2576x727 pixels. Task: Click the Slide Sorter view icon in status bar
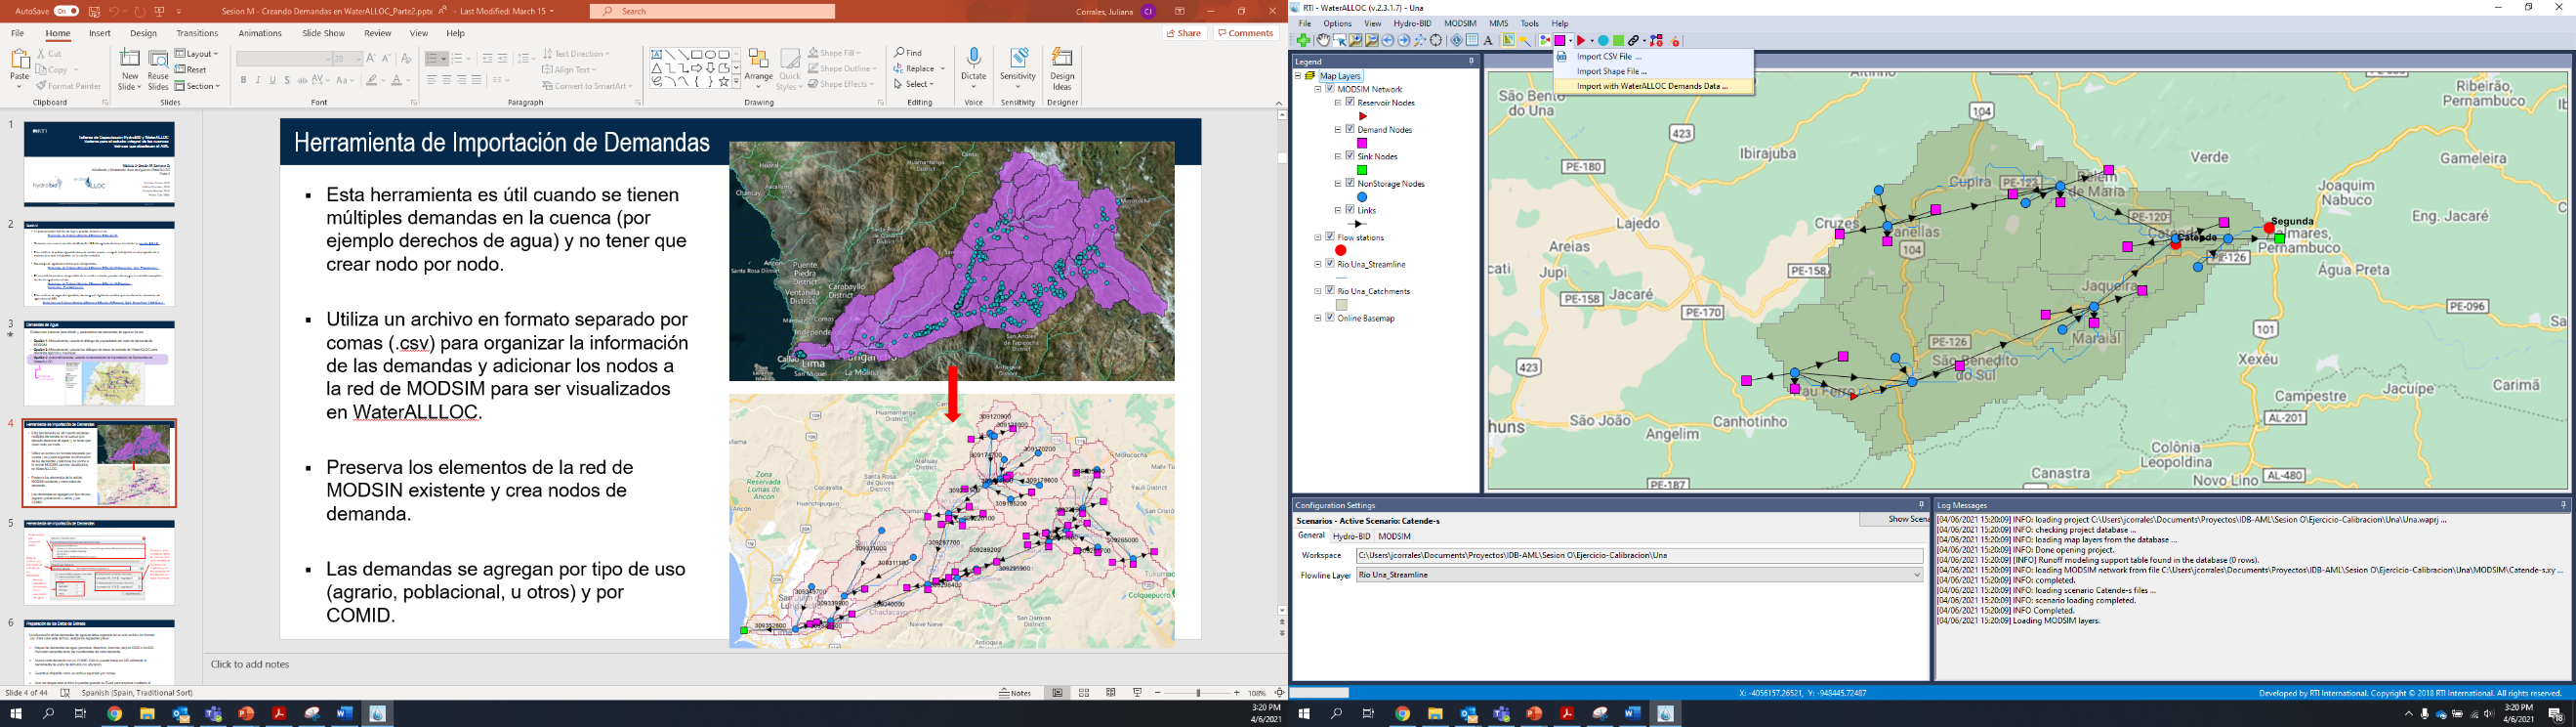pos(1084,692)
